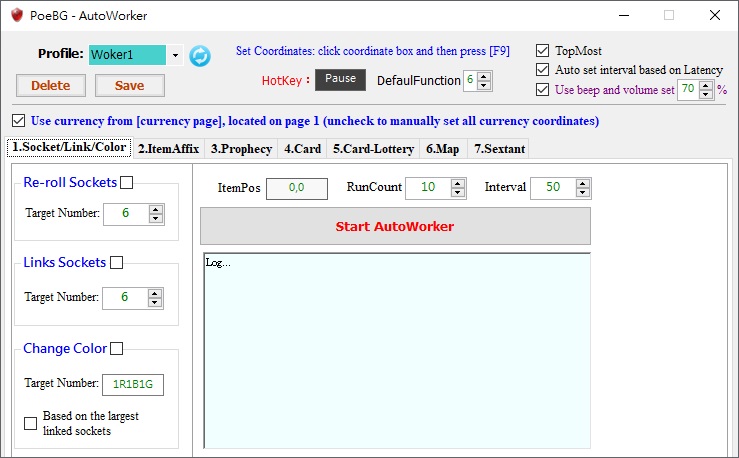Image resolution: width=739 pixels, height=458 pixels.
Task: Open the 6.Map tab
Action: pos(443,149)
